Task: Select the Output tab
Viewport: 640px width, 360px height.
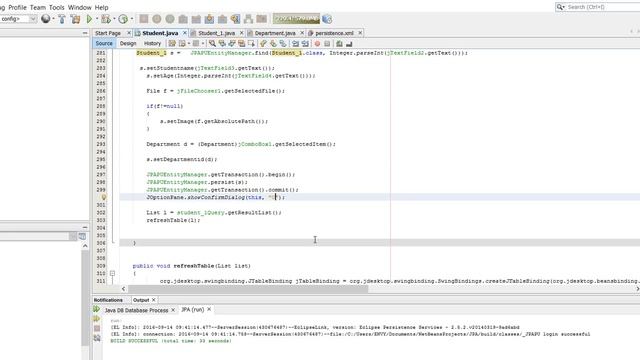Action: tap(141, 300)
